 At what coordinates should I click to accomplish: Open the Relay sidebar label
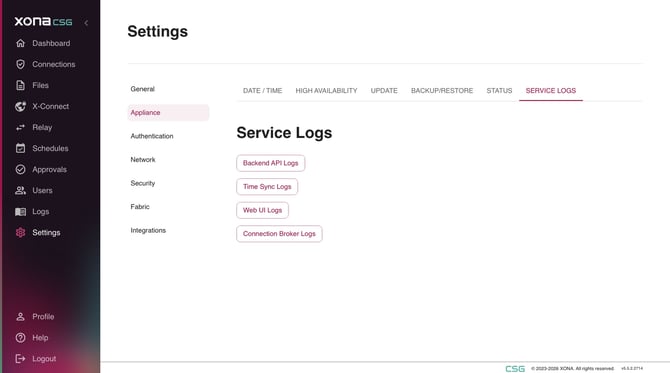[42, 127]
